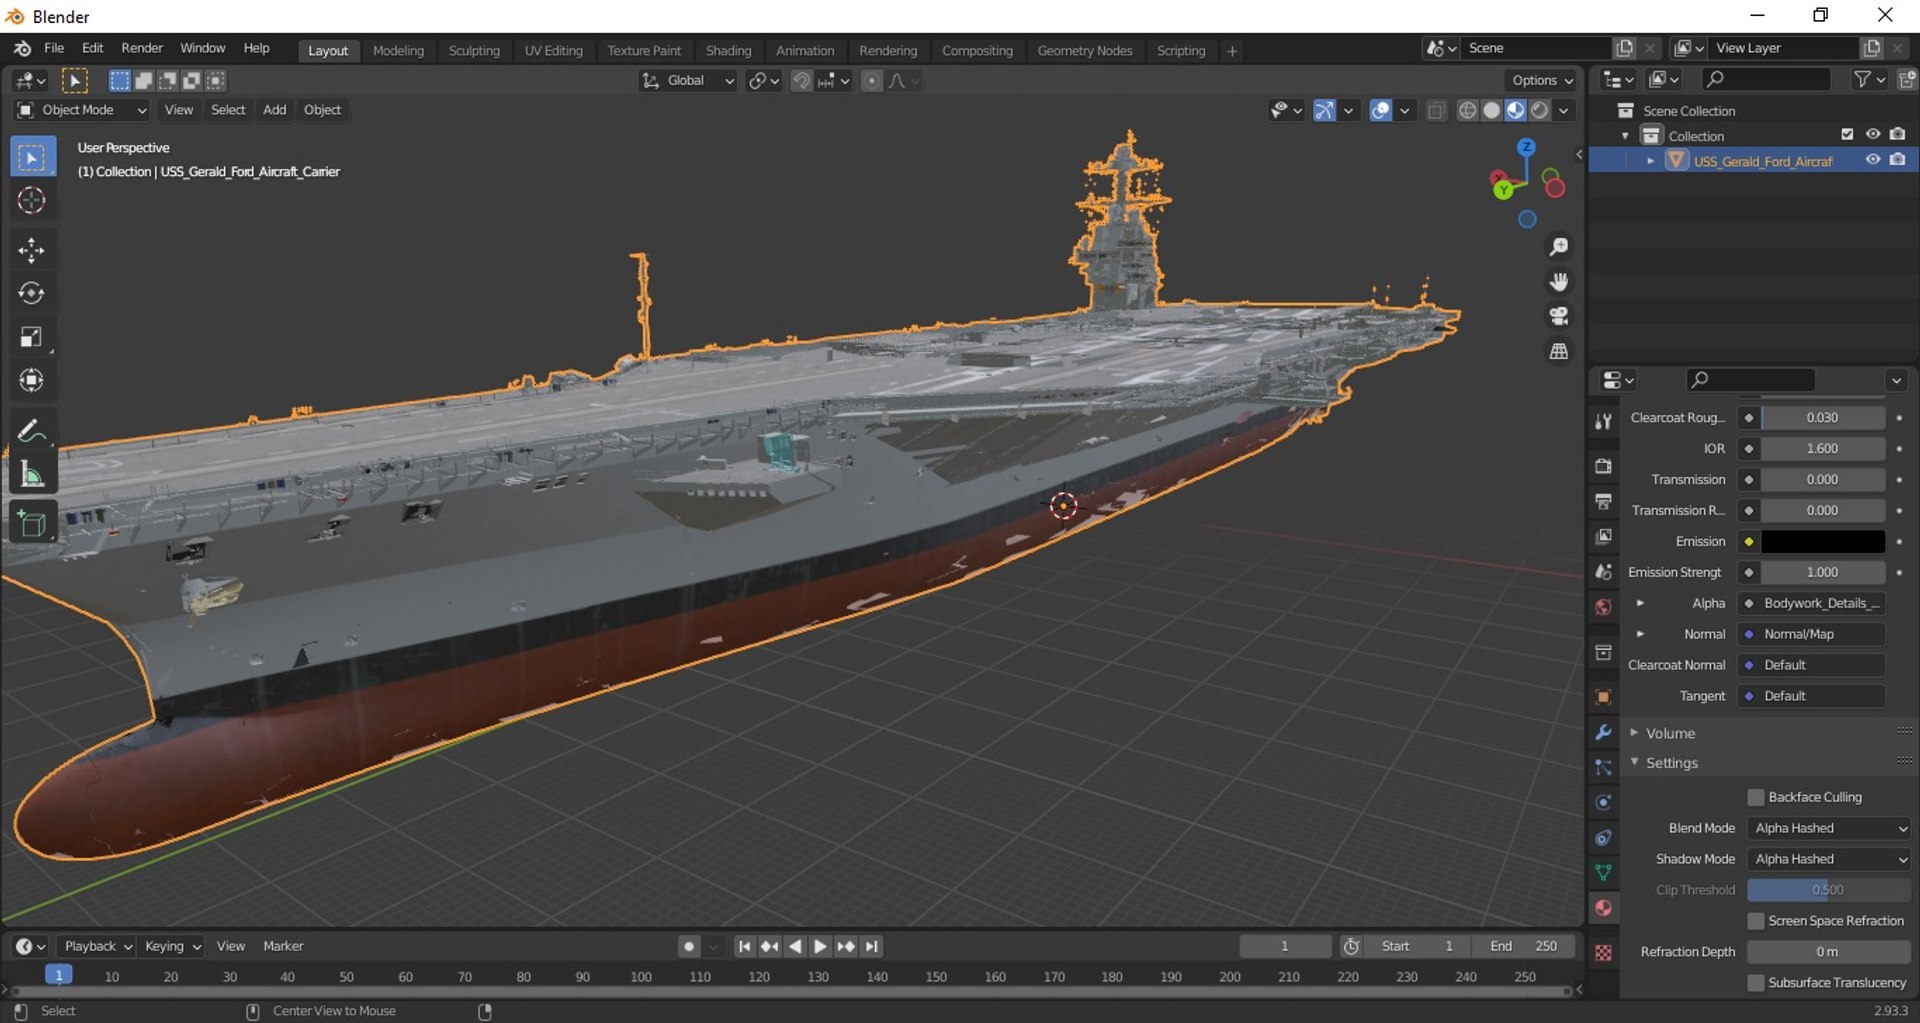Click the zoom viewport magnifier icon
This screenshot has width=1920, height=1023.
point(1558,247)
